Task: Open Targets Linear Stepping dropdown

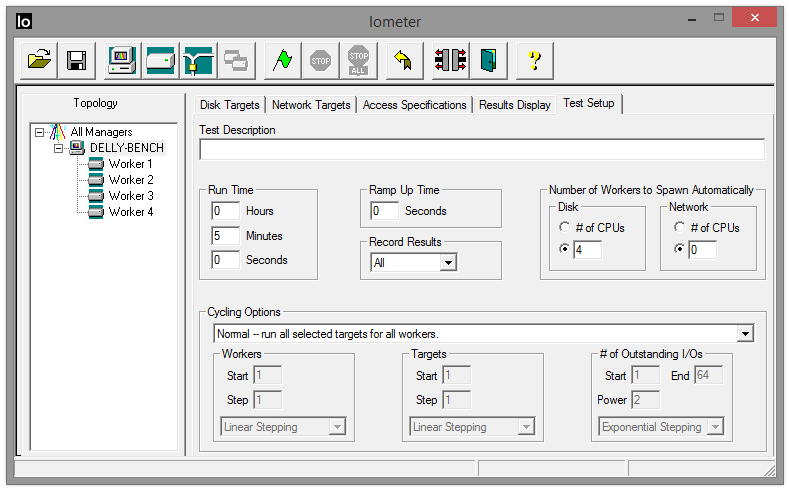Action: (x=526, y=427)
